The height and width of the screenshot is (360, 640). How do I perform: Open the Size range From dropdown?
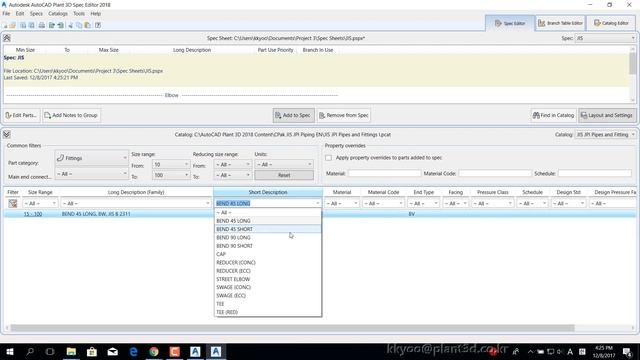(x=171, y=164)
